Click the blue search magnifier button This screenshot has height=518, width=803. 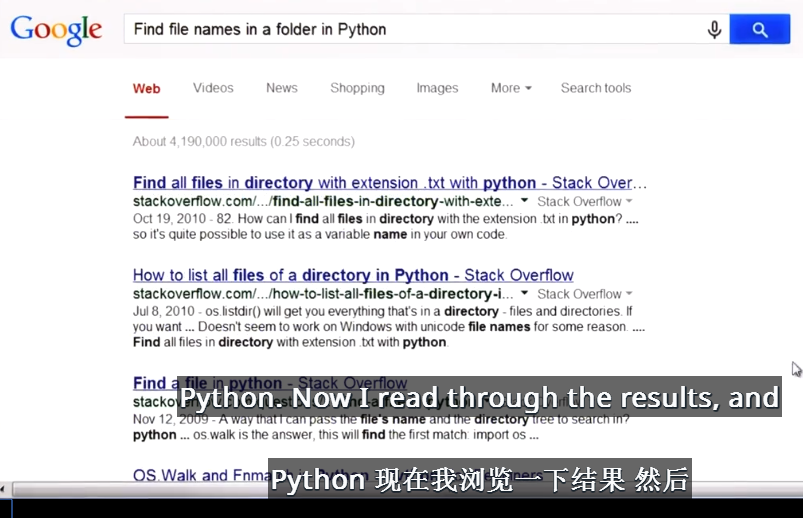coord(759,29)
